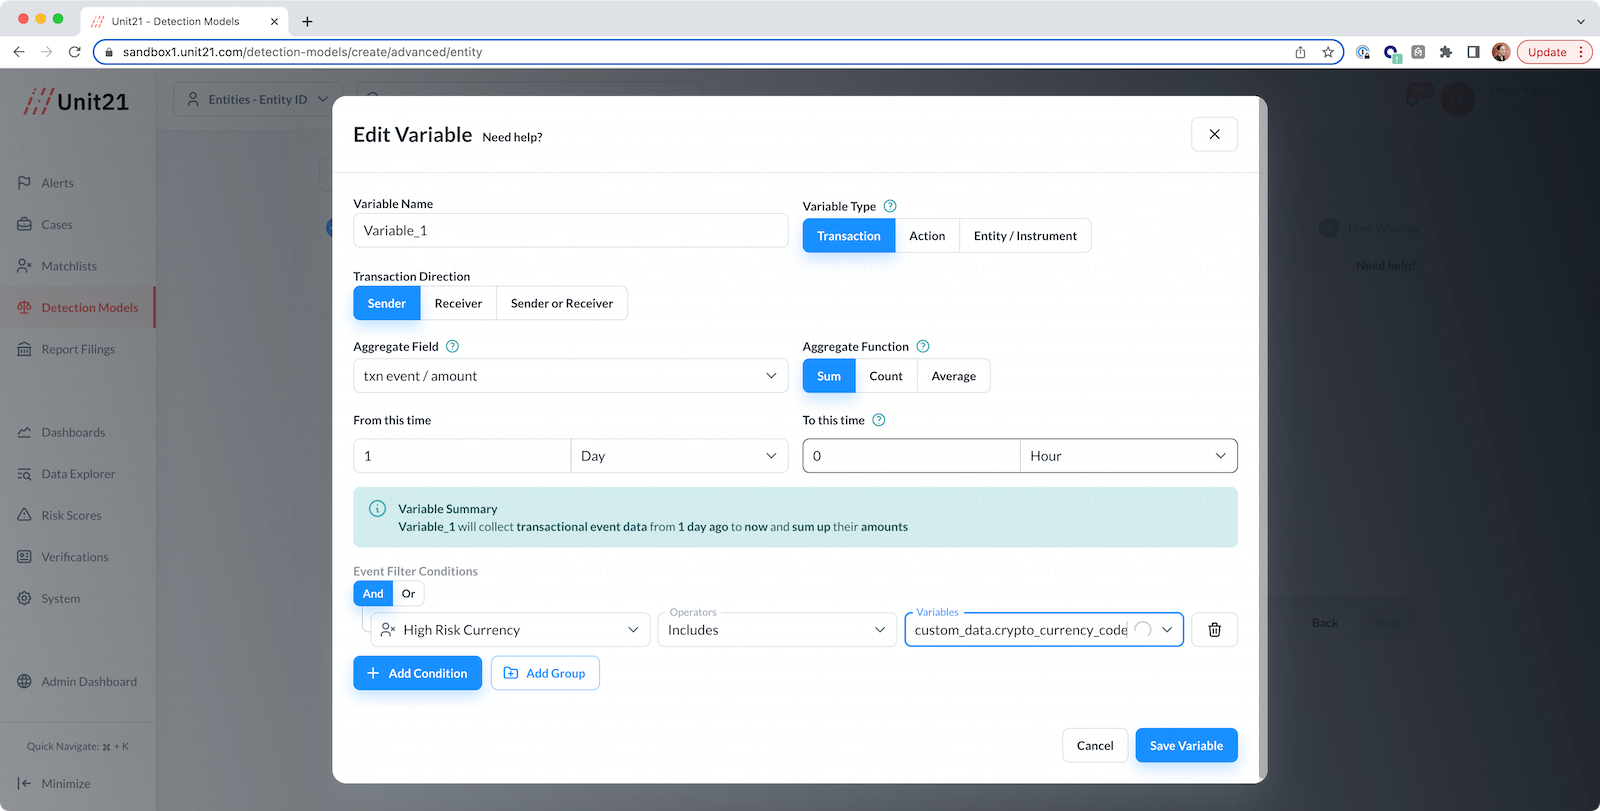Click the Detection Models scale icon
This screenshot has width=1600, height=811.
pyautogui.click(x=24, y=307)
